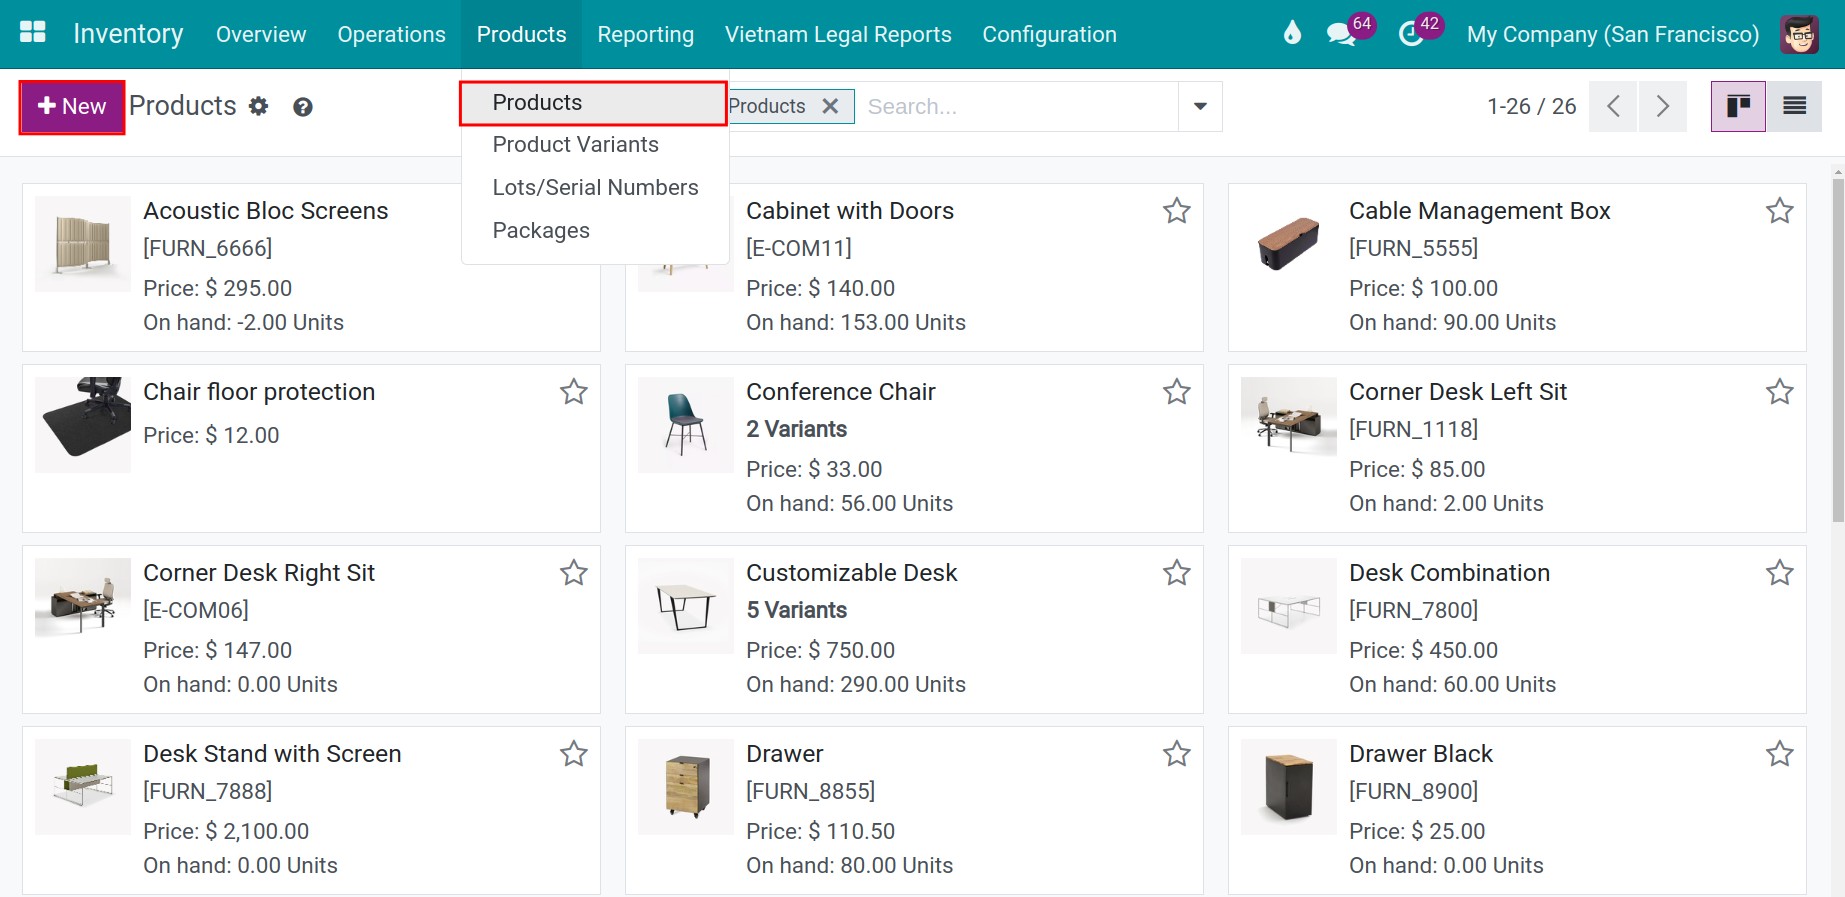1845x897 pixels.
Task: Click '5 Variants' on Customizable Desk
Action: click(x=797, y=610)
